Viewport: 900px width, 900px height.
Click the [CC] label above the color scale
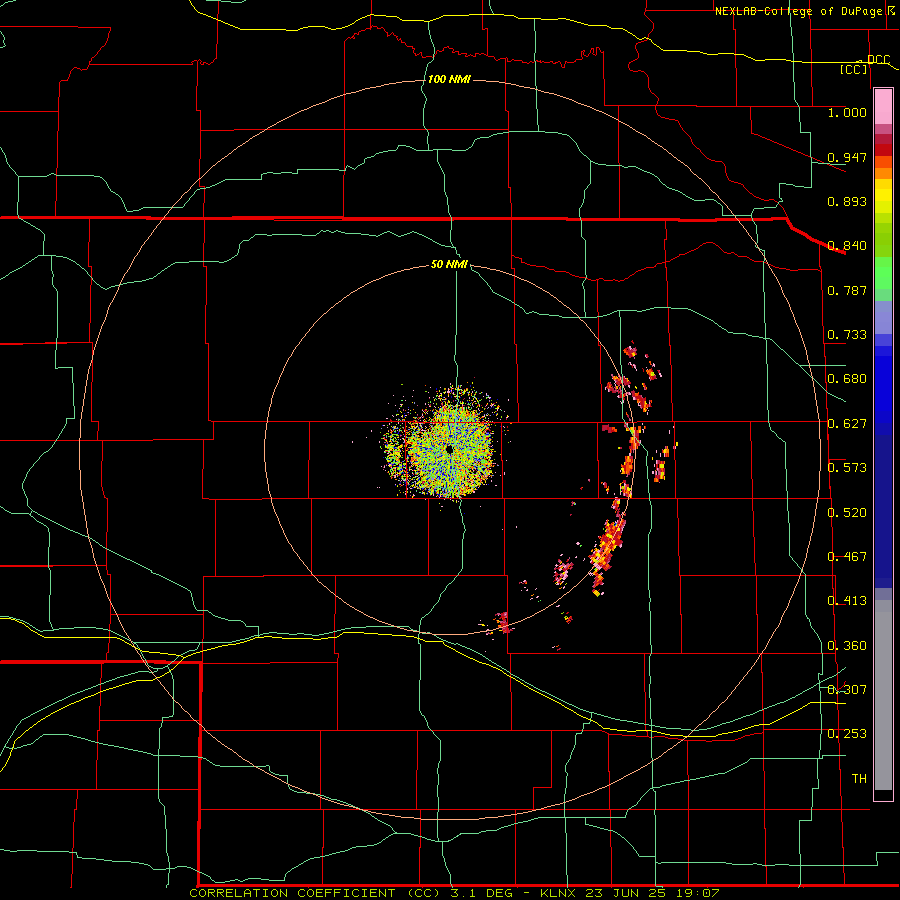click(854, 69)
